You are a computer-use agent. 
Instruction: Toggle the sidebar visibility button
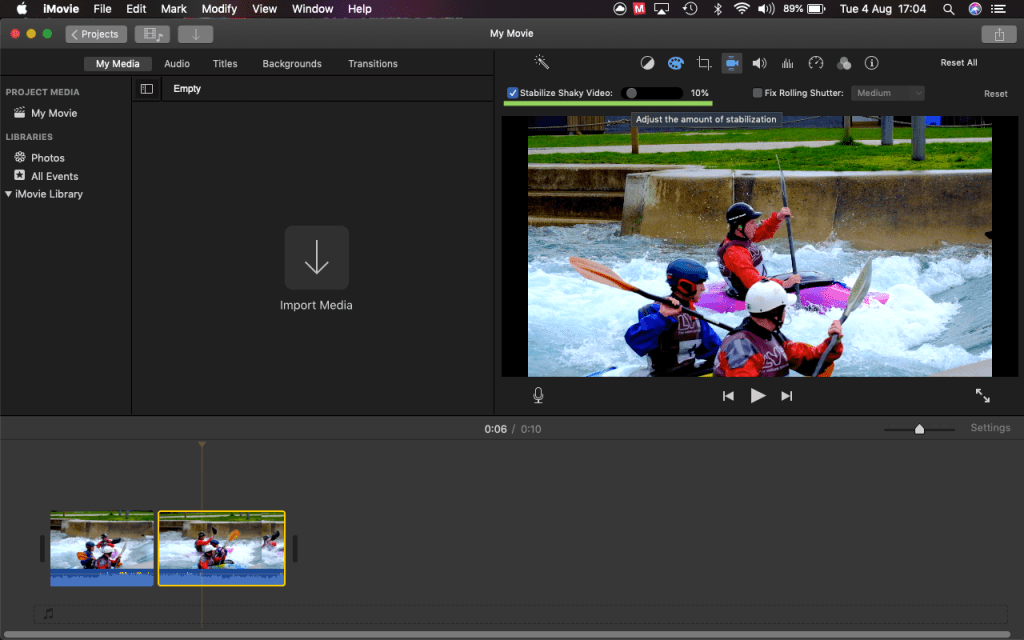[x=147, y=89]
